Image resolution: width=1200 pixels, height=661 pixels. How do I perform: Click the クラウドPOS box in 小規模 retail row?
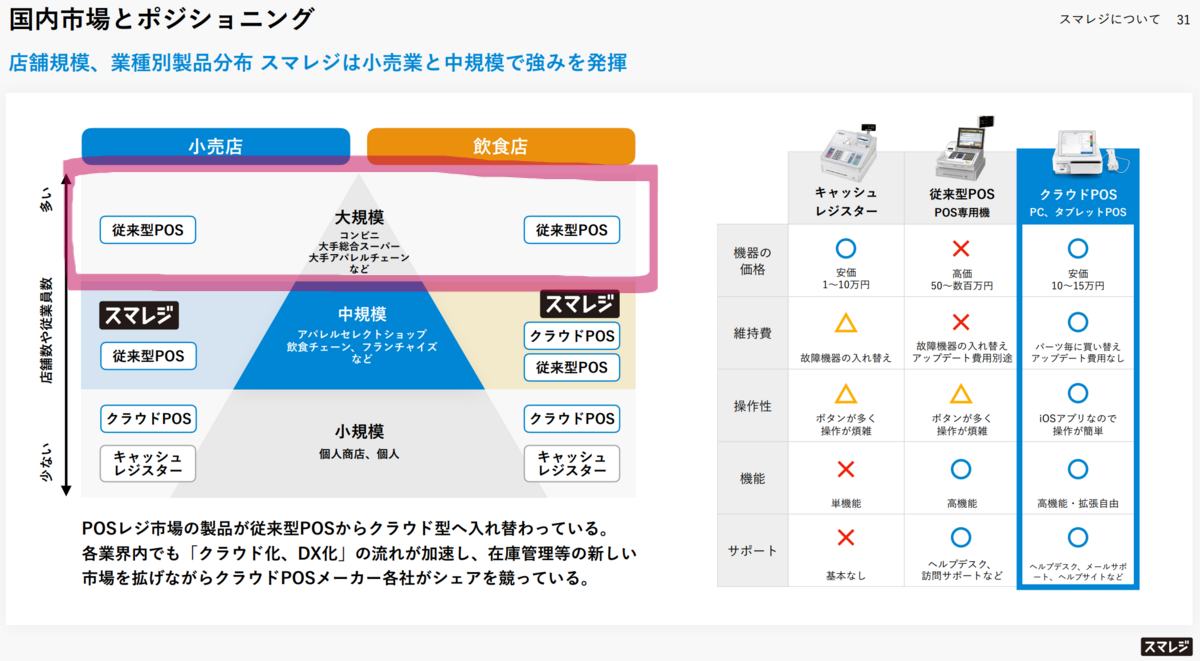point(148,418)
